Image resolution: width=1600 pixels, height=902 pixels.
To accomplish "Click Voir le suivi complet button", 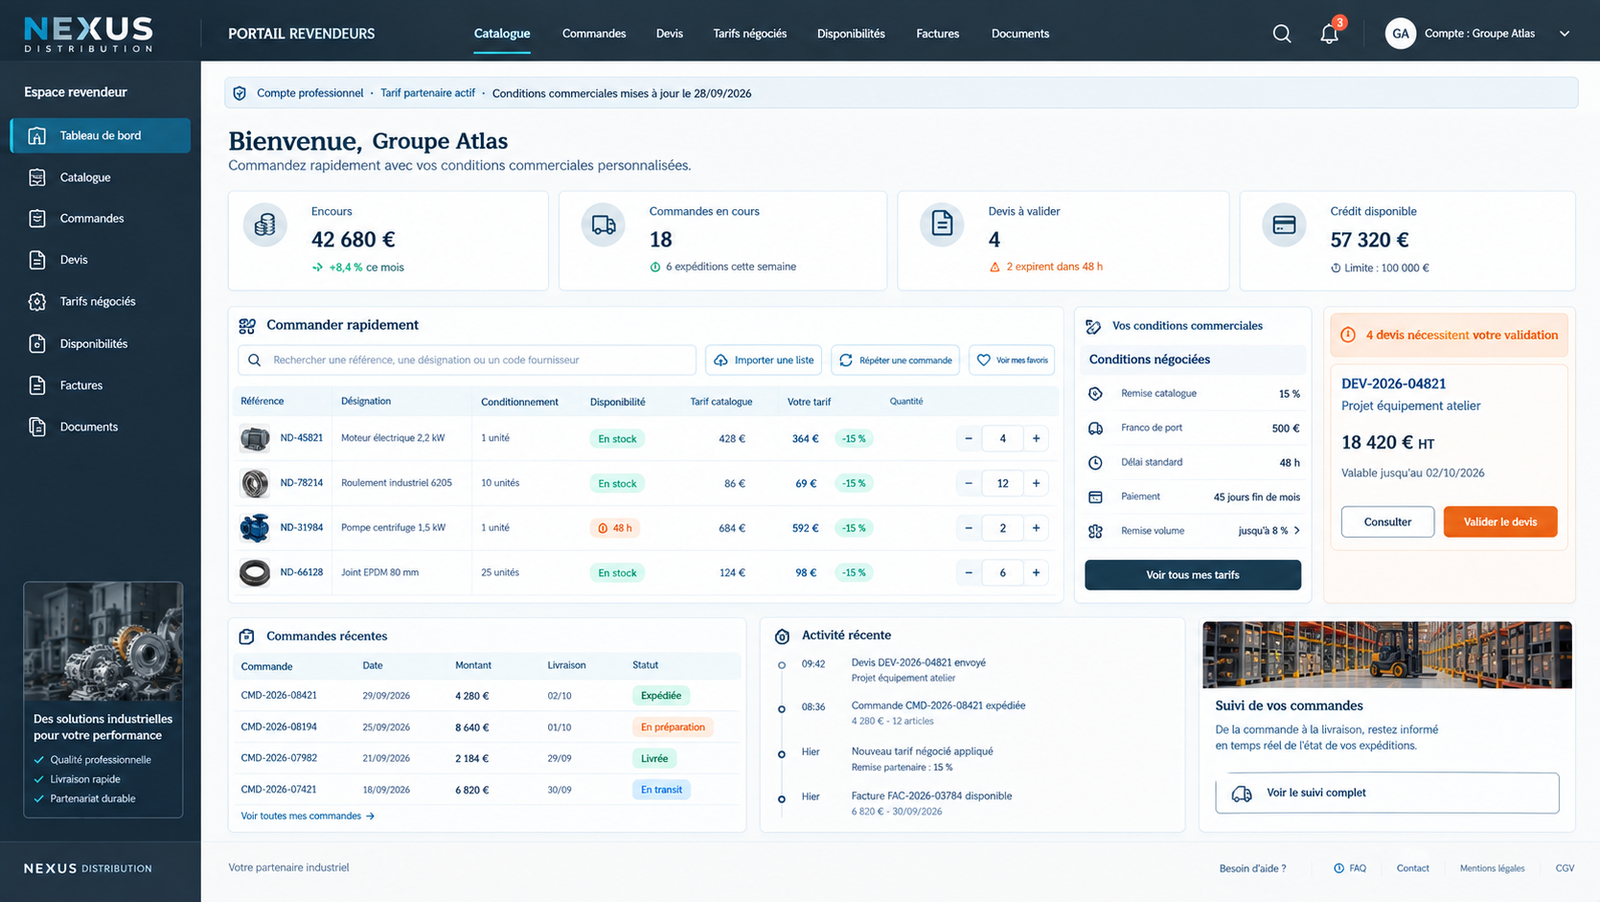I will click(1387, 793).
